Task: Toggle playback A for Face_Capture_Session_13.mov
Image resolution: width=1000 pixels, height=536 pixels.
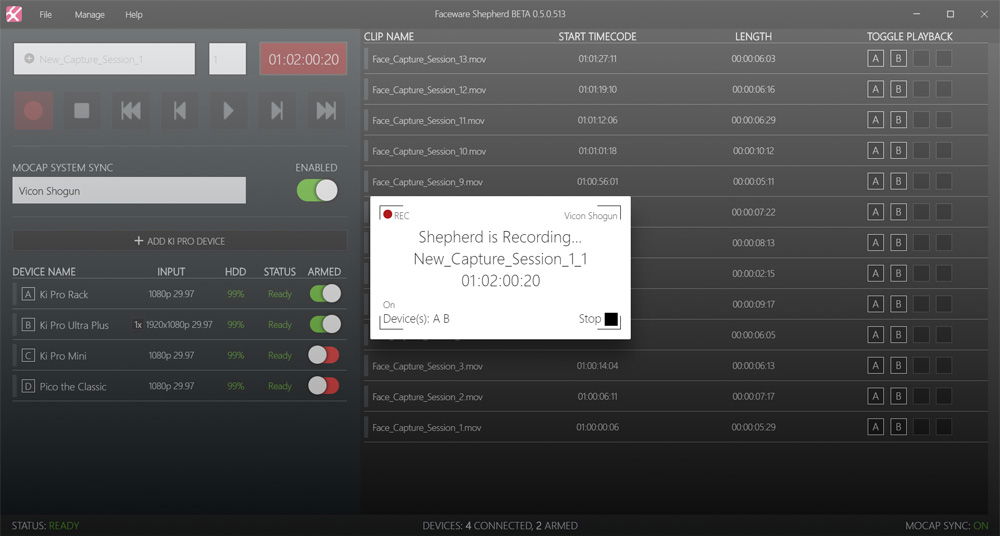Action: click(875, 59)
